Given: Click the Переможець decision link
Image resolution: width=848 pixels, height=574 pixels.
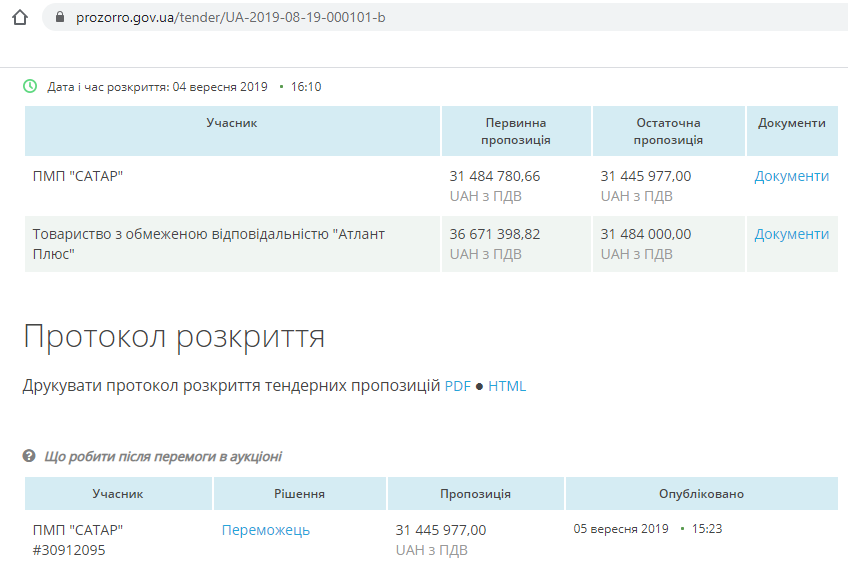Looking at the screenshot, I should pos(265,530).
